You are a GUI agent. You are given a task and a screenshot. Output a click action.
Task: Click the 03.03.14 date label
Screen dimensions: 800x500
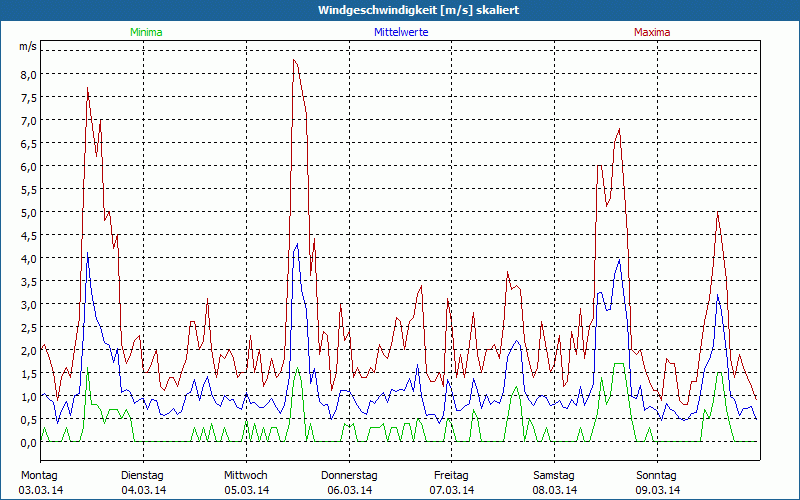coord(39,490)
